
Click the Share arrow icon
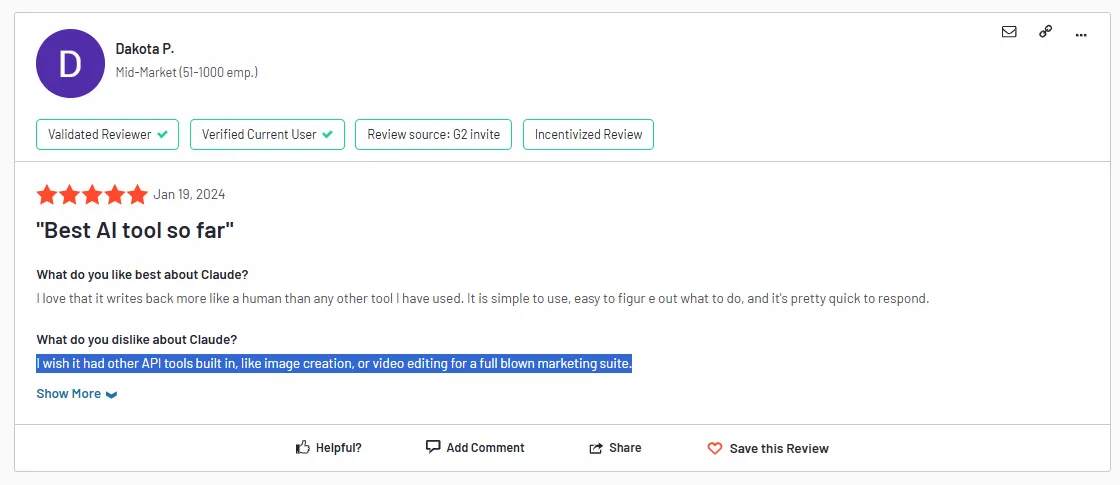click(x=596, y=448)
